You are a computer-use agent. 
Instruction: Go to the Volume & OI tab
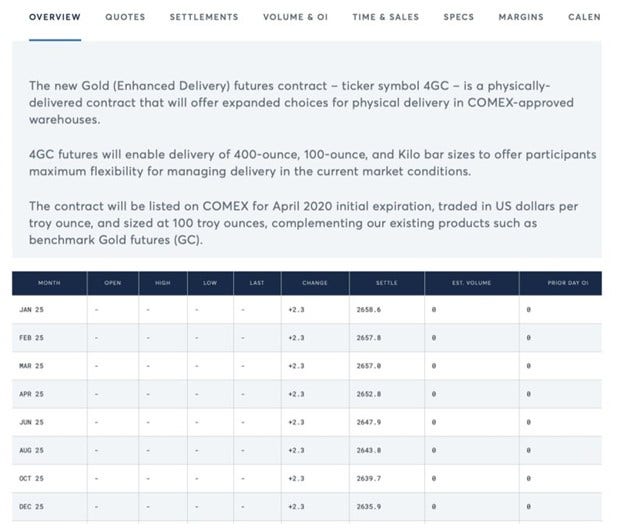pyautogui.click(x=295, y=17)
